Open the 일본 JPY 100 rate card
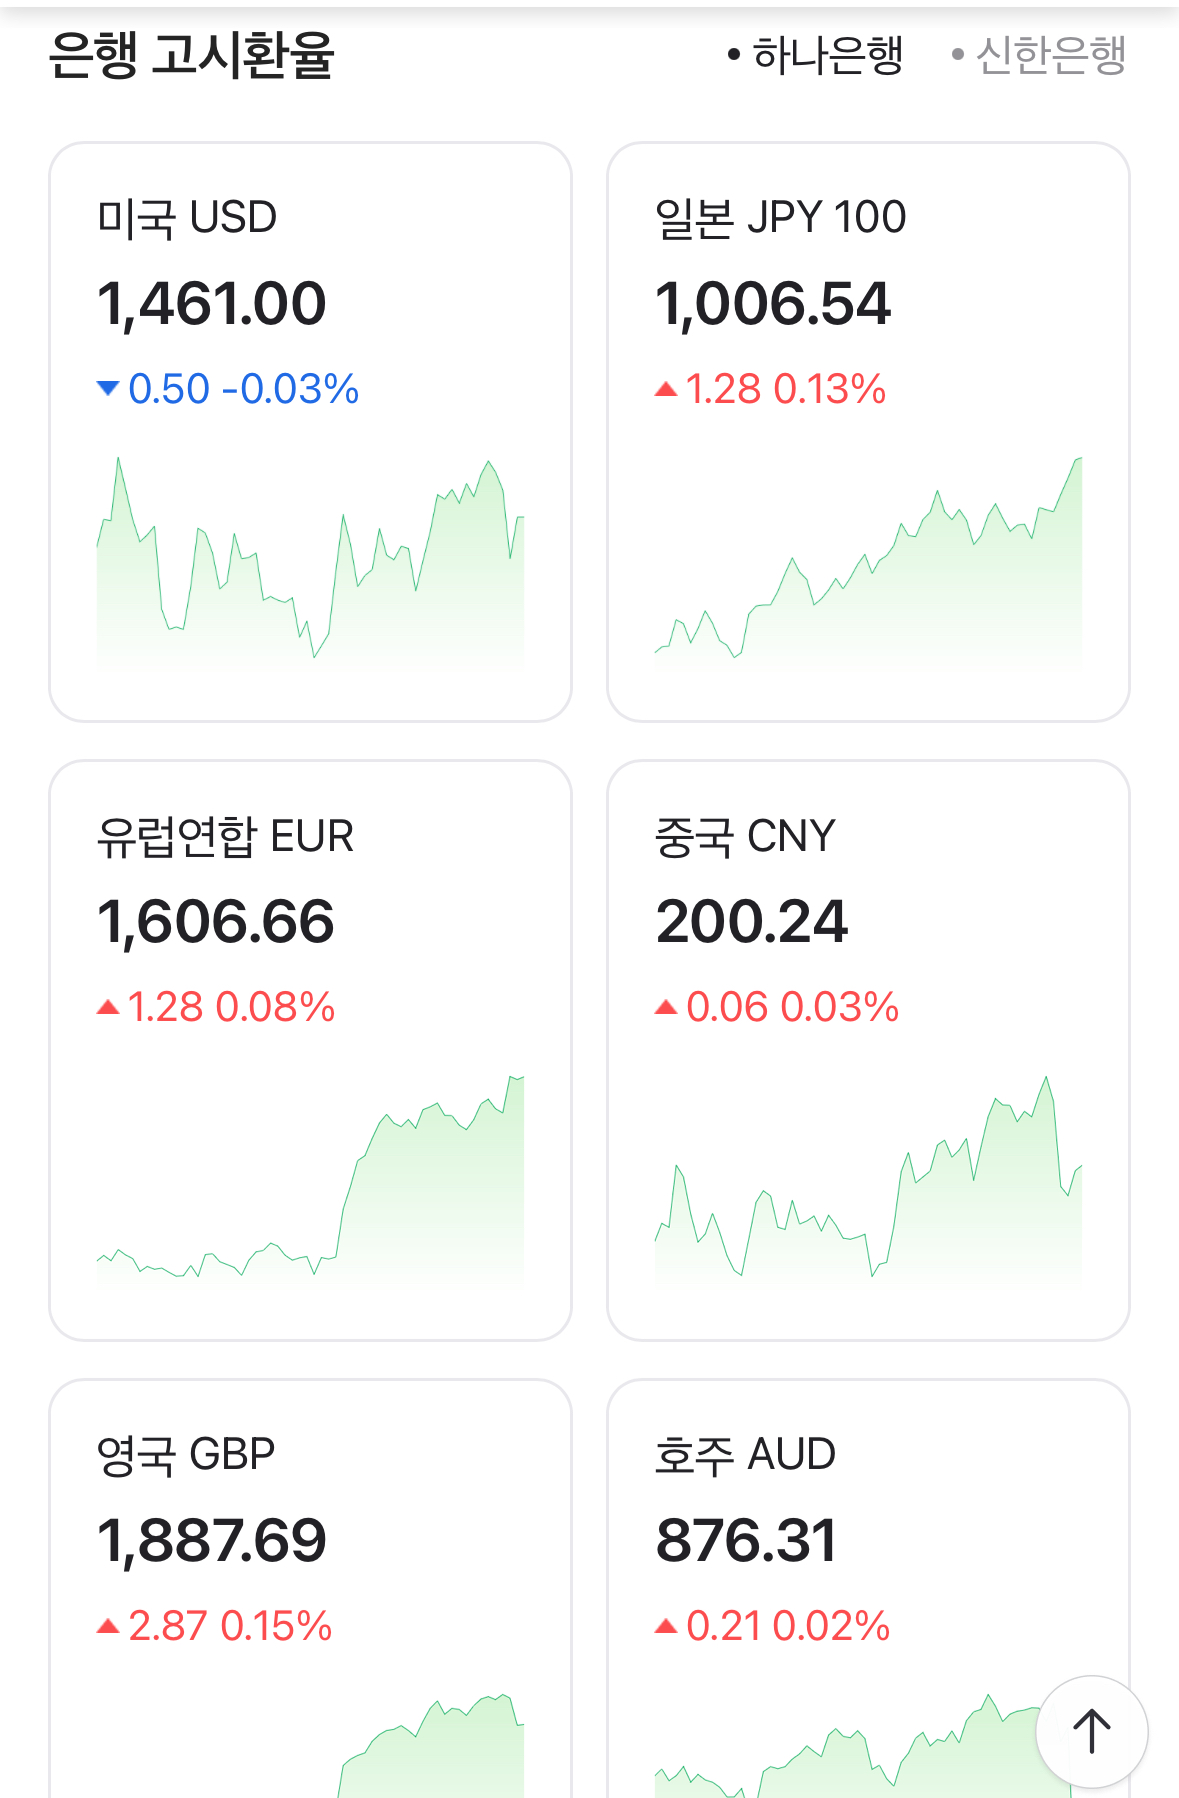The width and height of the screenshot is (1179, 1798). tap(868, 431)
